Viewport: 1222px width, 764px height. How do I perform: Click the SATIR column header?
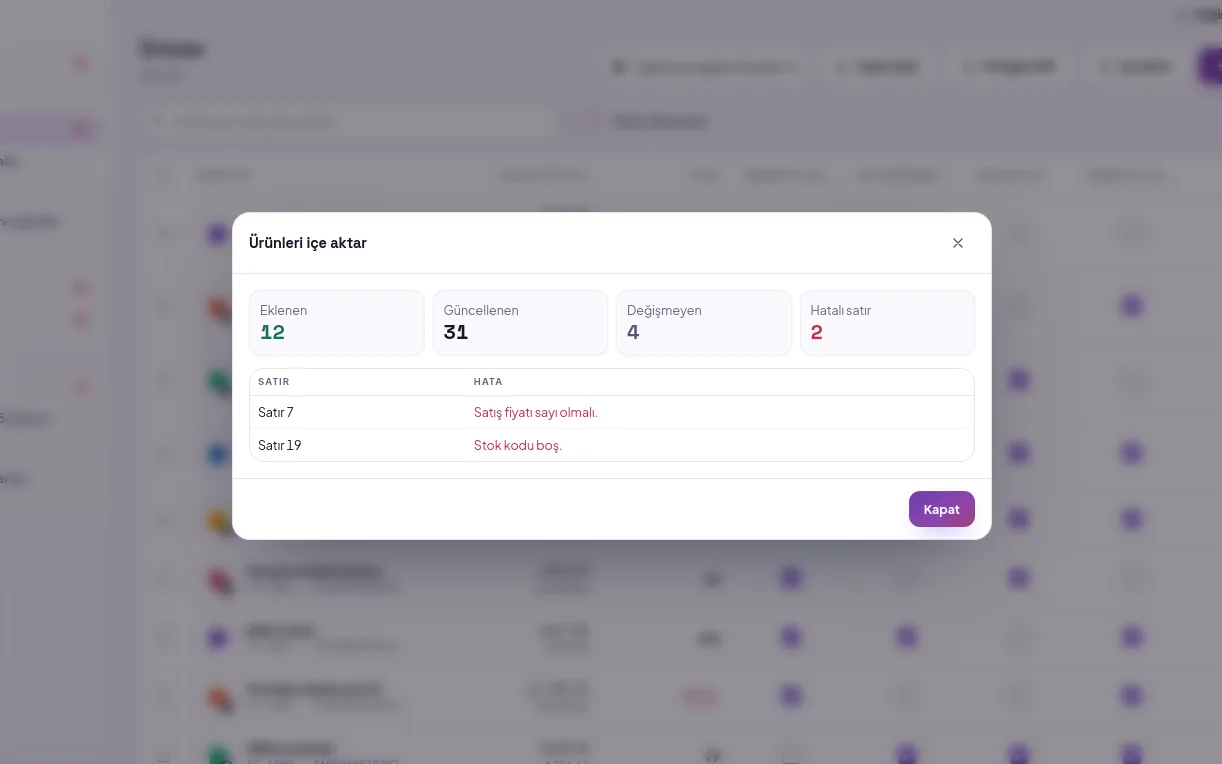(273, 382)
